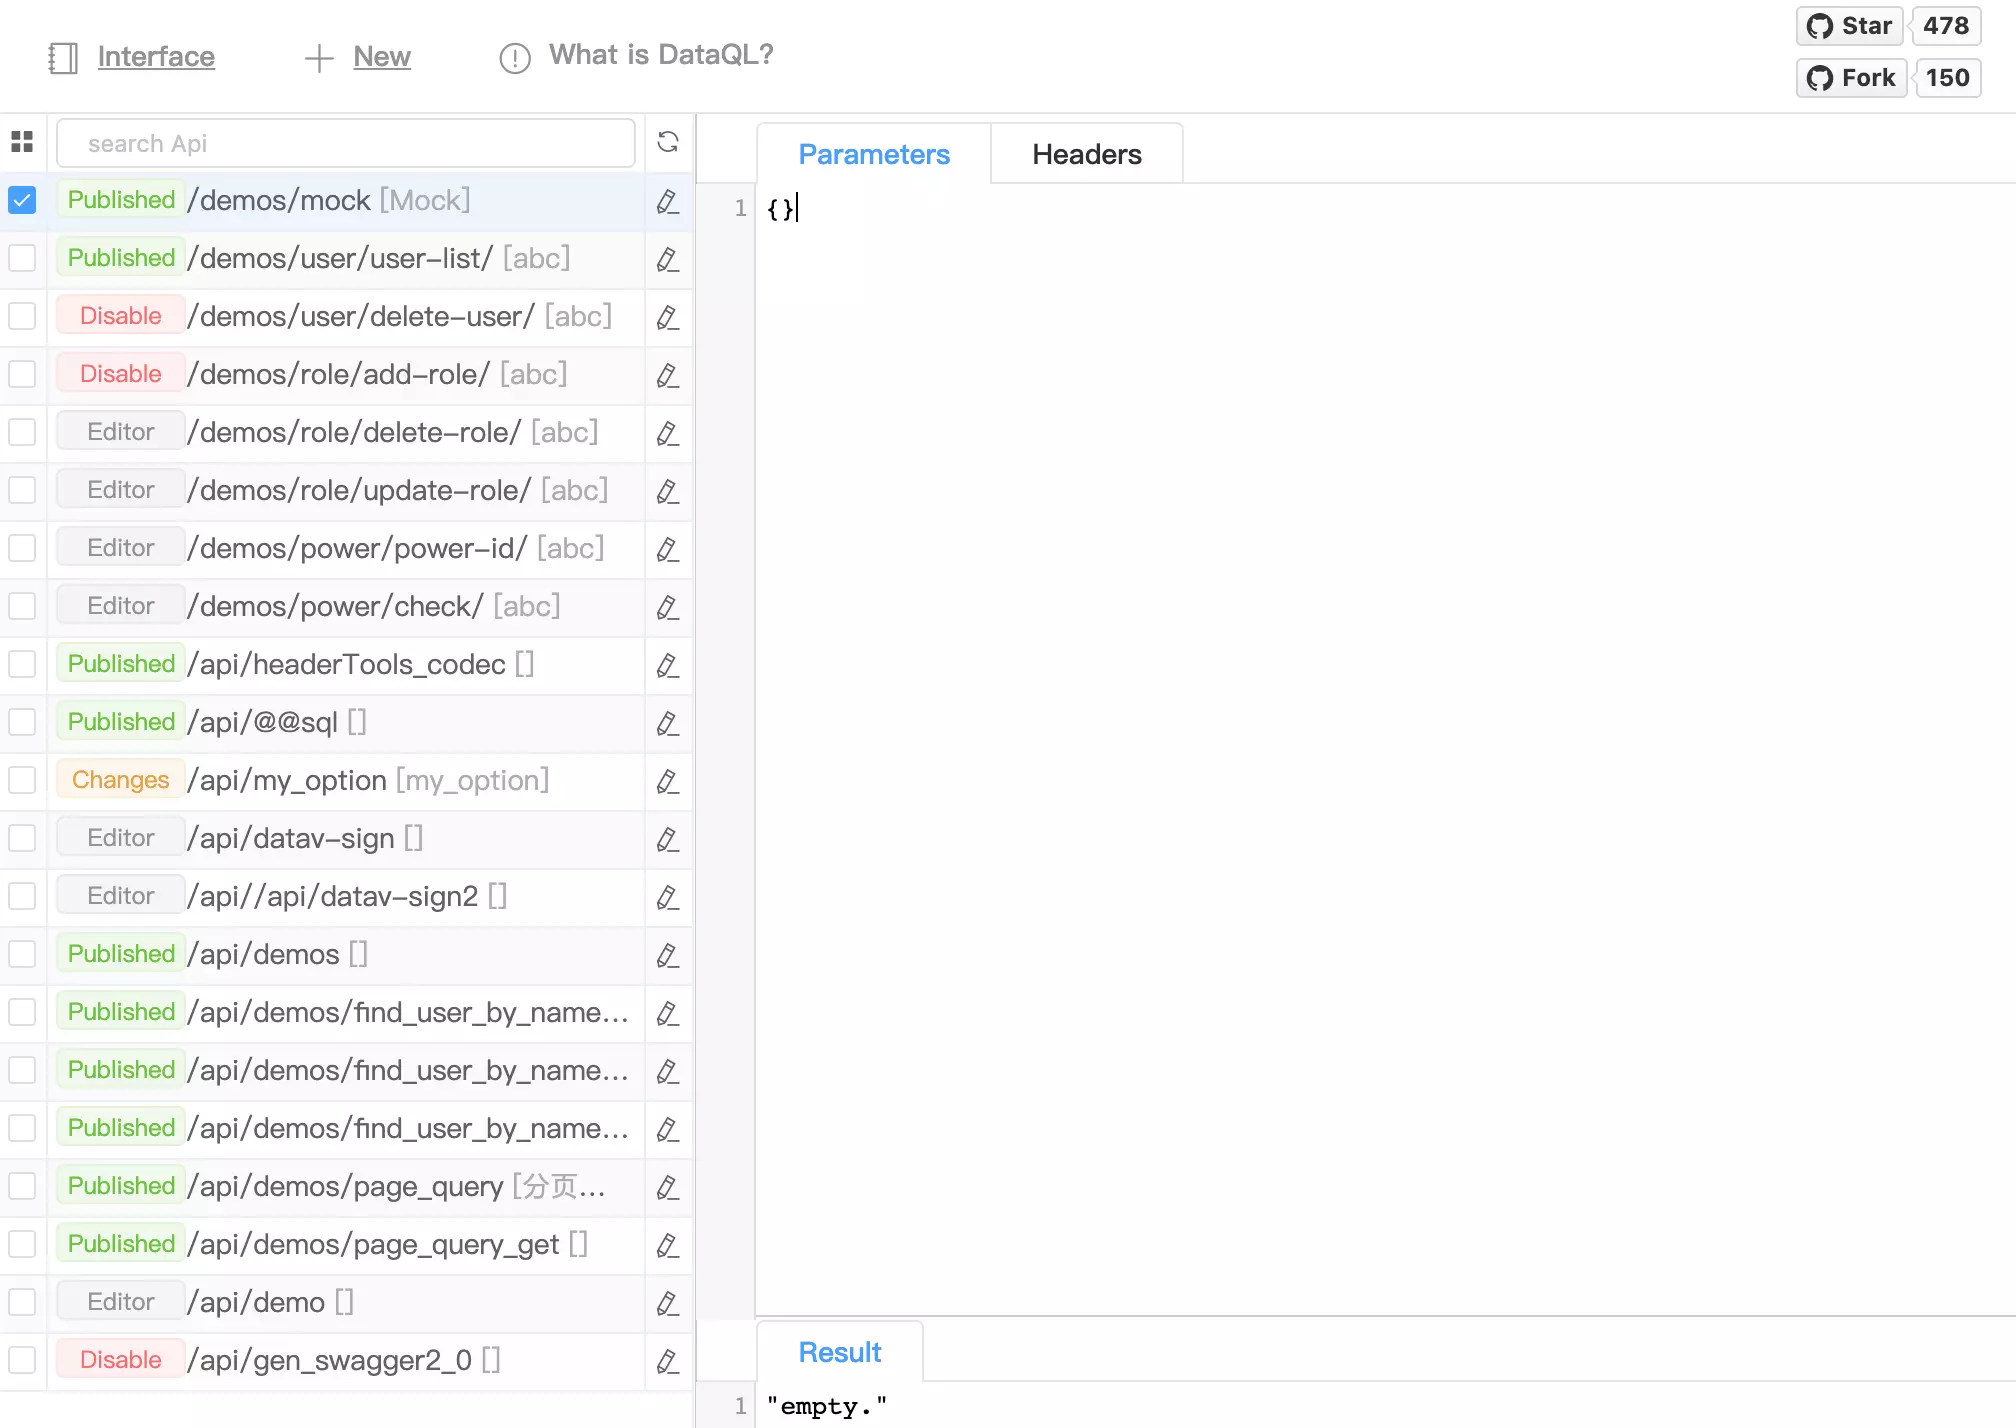Click edit pencil for /demos/mock

(668, 201)
